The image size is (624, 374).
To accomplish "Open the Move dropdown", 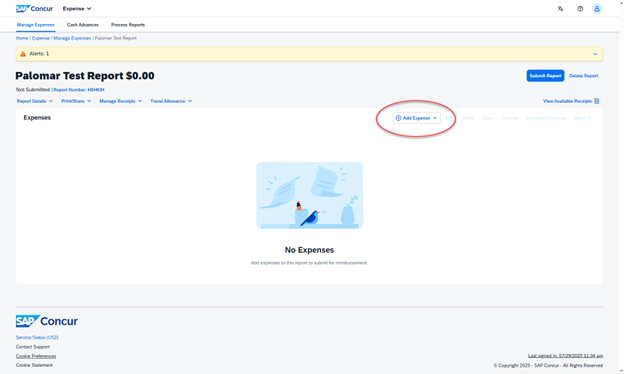I will coord(582,118).
